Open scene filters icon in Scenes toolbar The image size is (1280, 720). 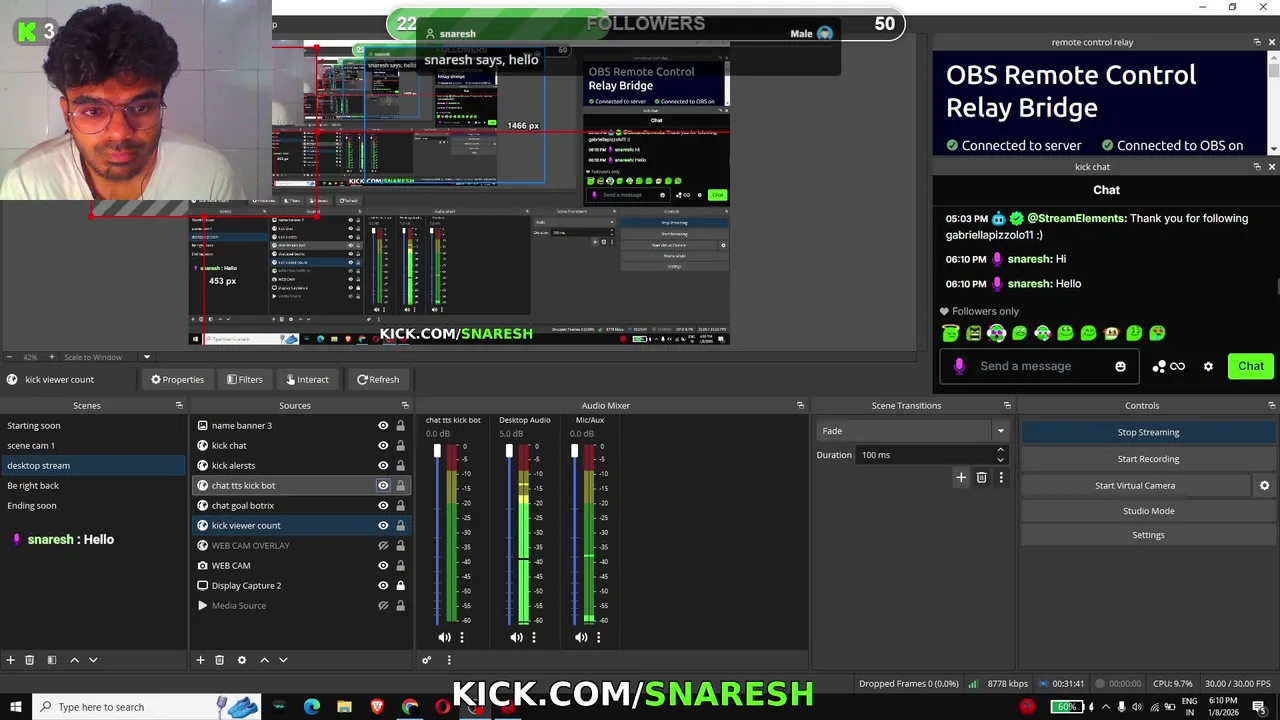coord(51,660)
